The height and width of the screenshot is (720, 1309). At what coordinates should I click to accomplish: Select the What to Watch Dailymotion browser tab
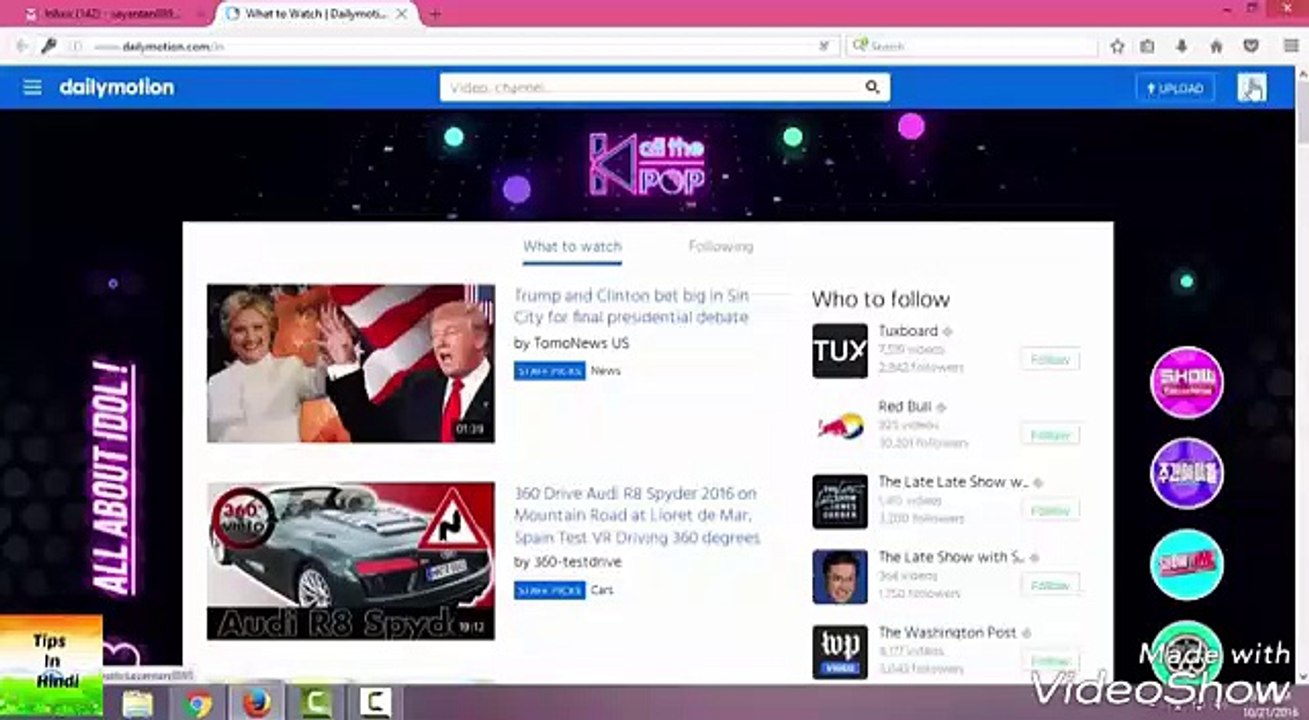point(315,14)
